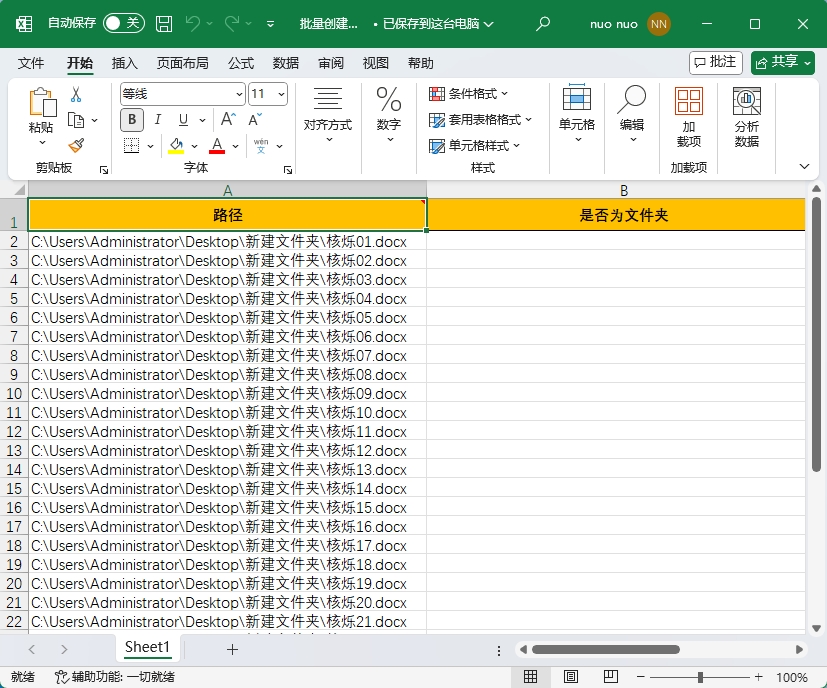Image resolution: width=827 pixels, height=688 pixels.
Task: Enable 条件格式 conditional formatting
Action: tap(466, 93)
